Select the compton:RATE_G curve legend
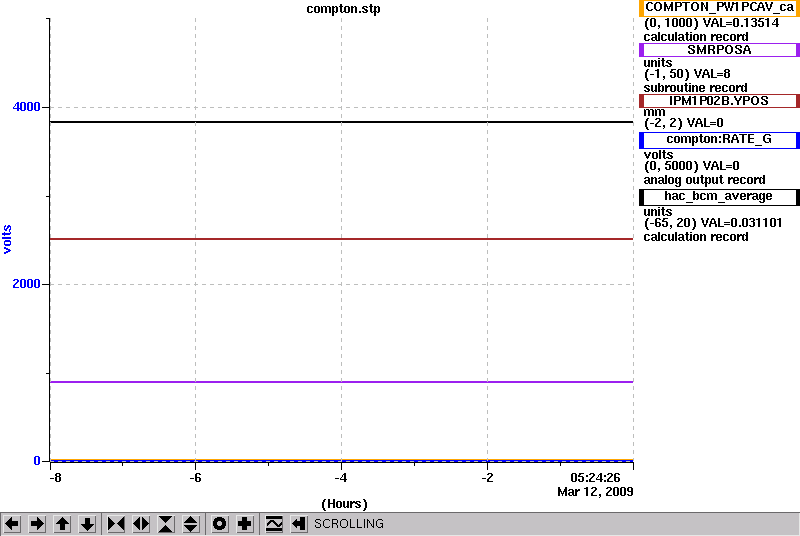 click(x=719, y=140)
